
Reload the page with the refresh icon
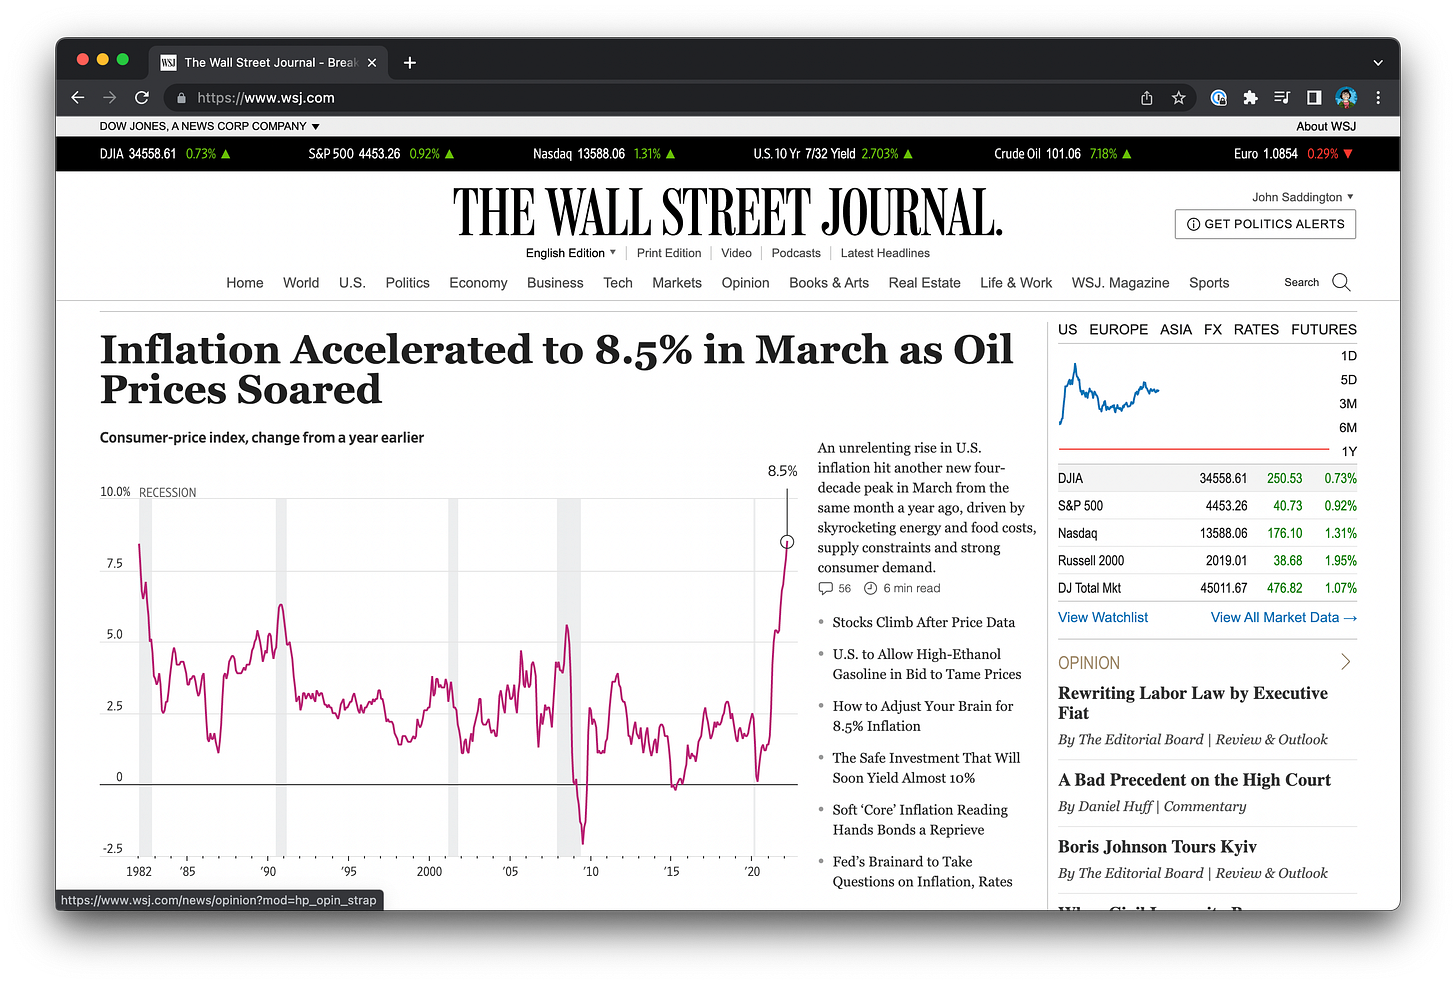tap(142, 98)
